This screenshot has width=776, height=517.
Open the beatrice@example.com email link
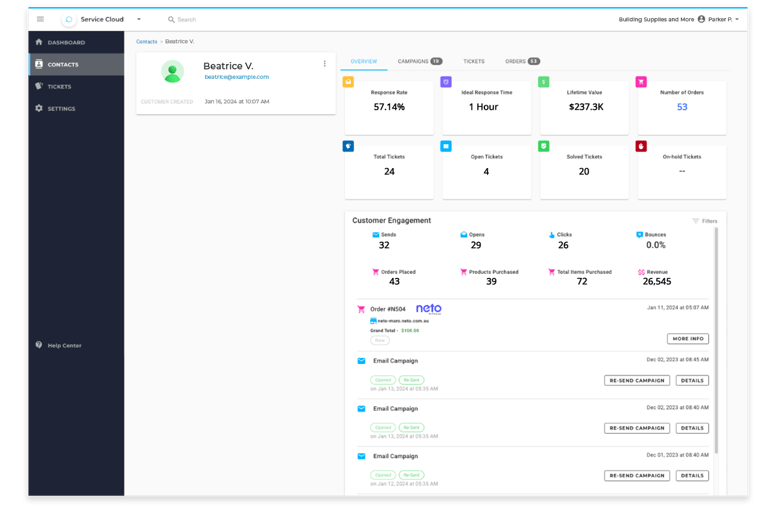tap(237, 77)
